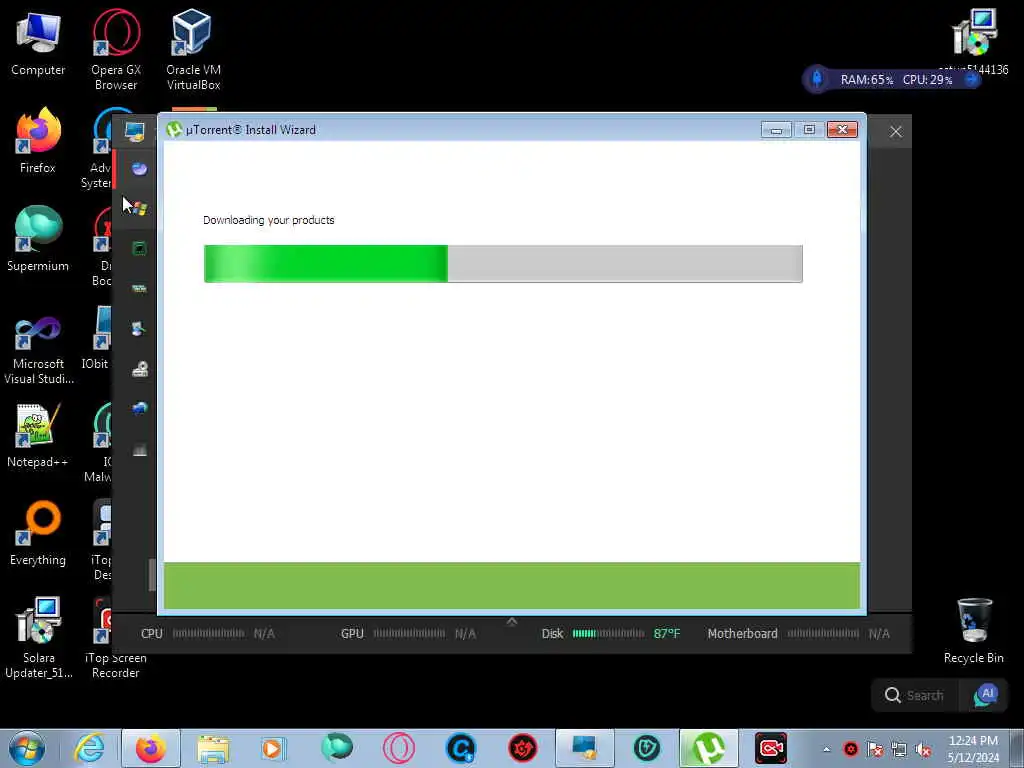Click the CPU: 29% readout on widget
Viewport: 1024px width, 768px height.
[x=927, y=80]
